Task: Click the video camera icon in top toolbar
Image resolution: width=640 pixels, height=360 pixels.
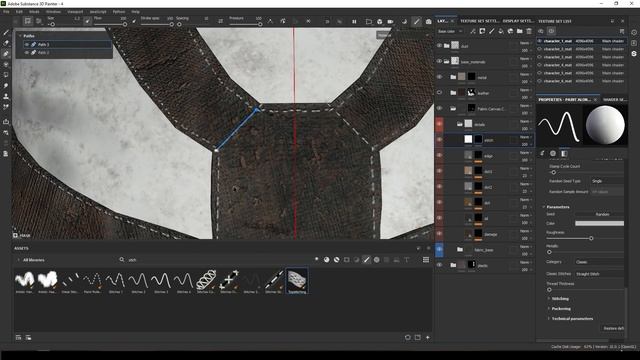Action: coord(390,21)
